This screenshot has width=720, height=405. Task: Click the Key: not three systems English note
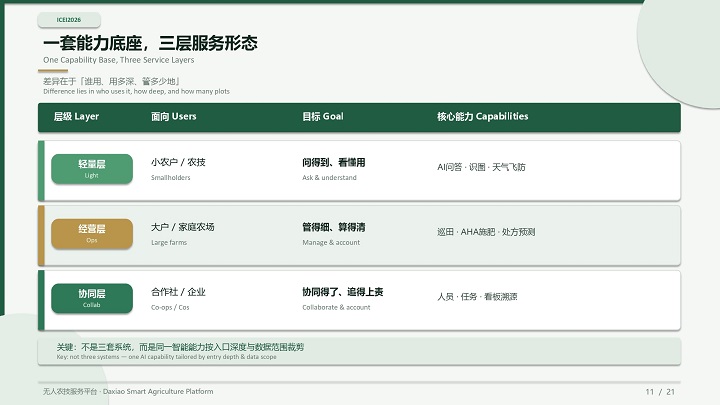[166, 357]
